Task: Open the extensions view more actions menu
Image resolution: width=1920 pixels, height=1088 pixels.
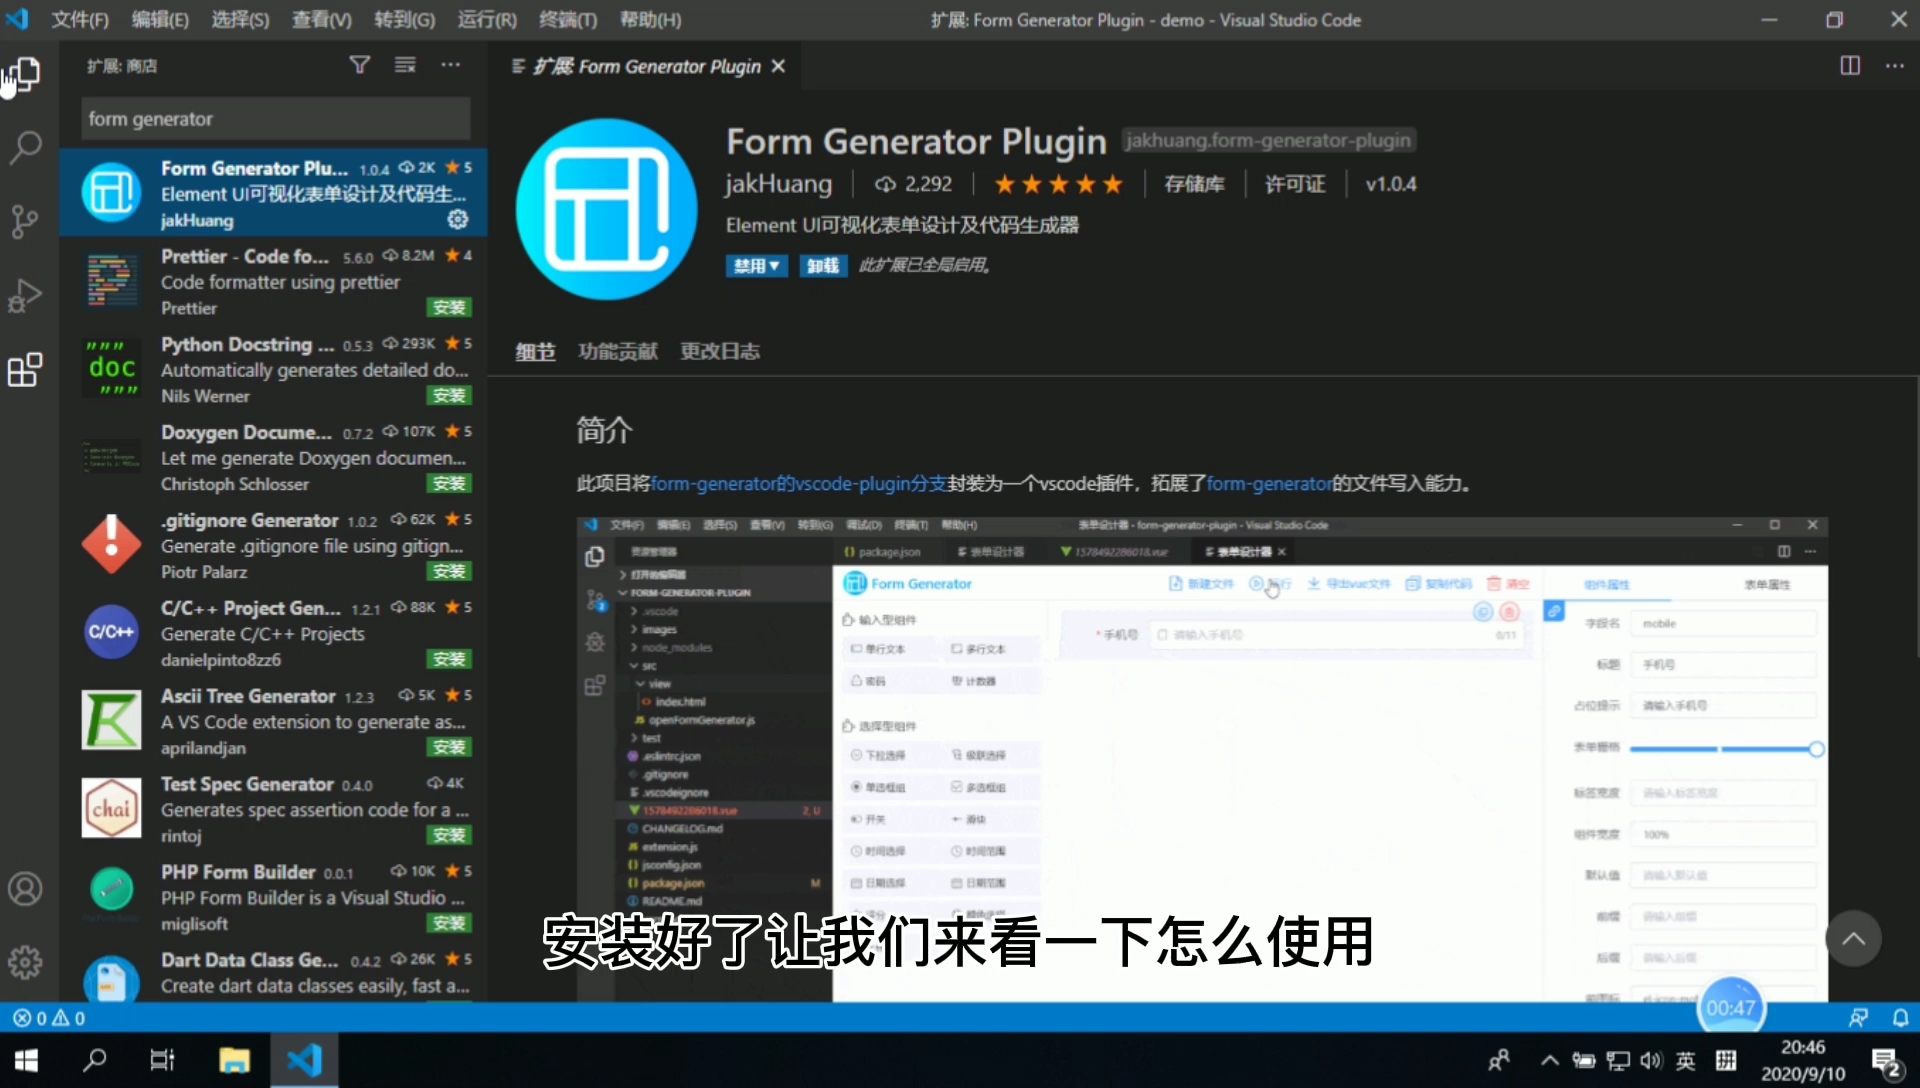Action: pos(451,65)
